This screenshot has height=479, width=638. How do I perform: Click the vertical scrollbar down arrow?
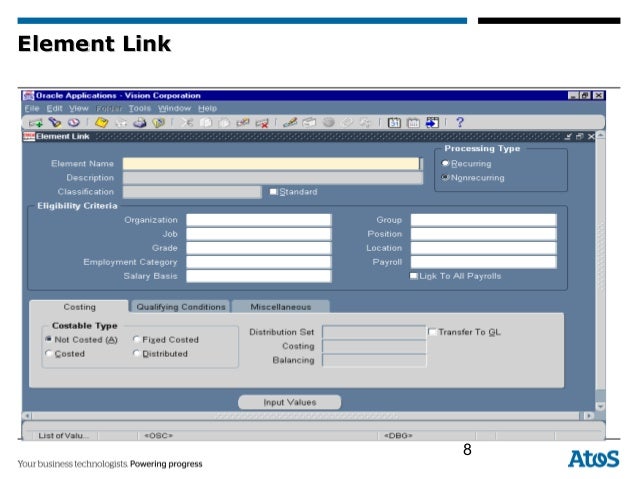(x=600, y=406)
